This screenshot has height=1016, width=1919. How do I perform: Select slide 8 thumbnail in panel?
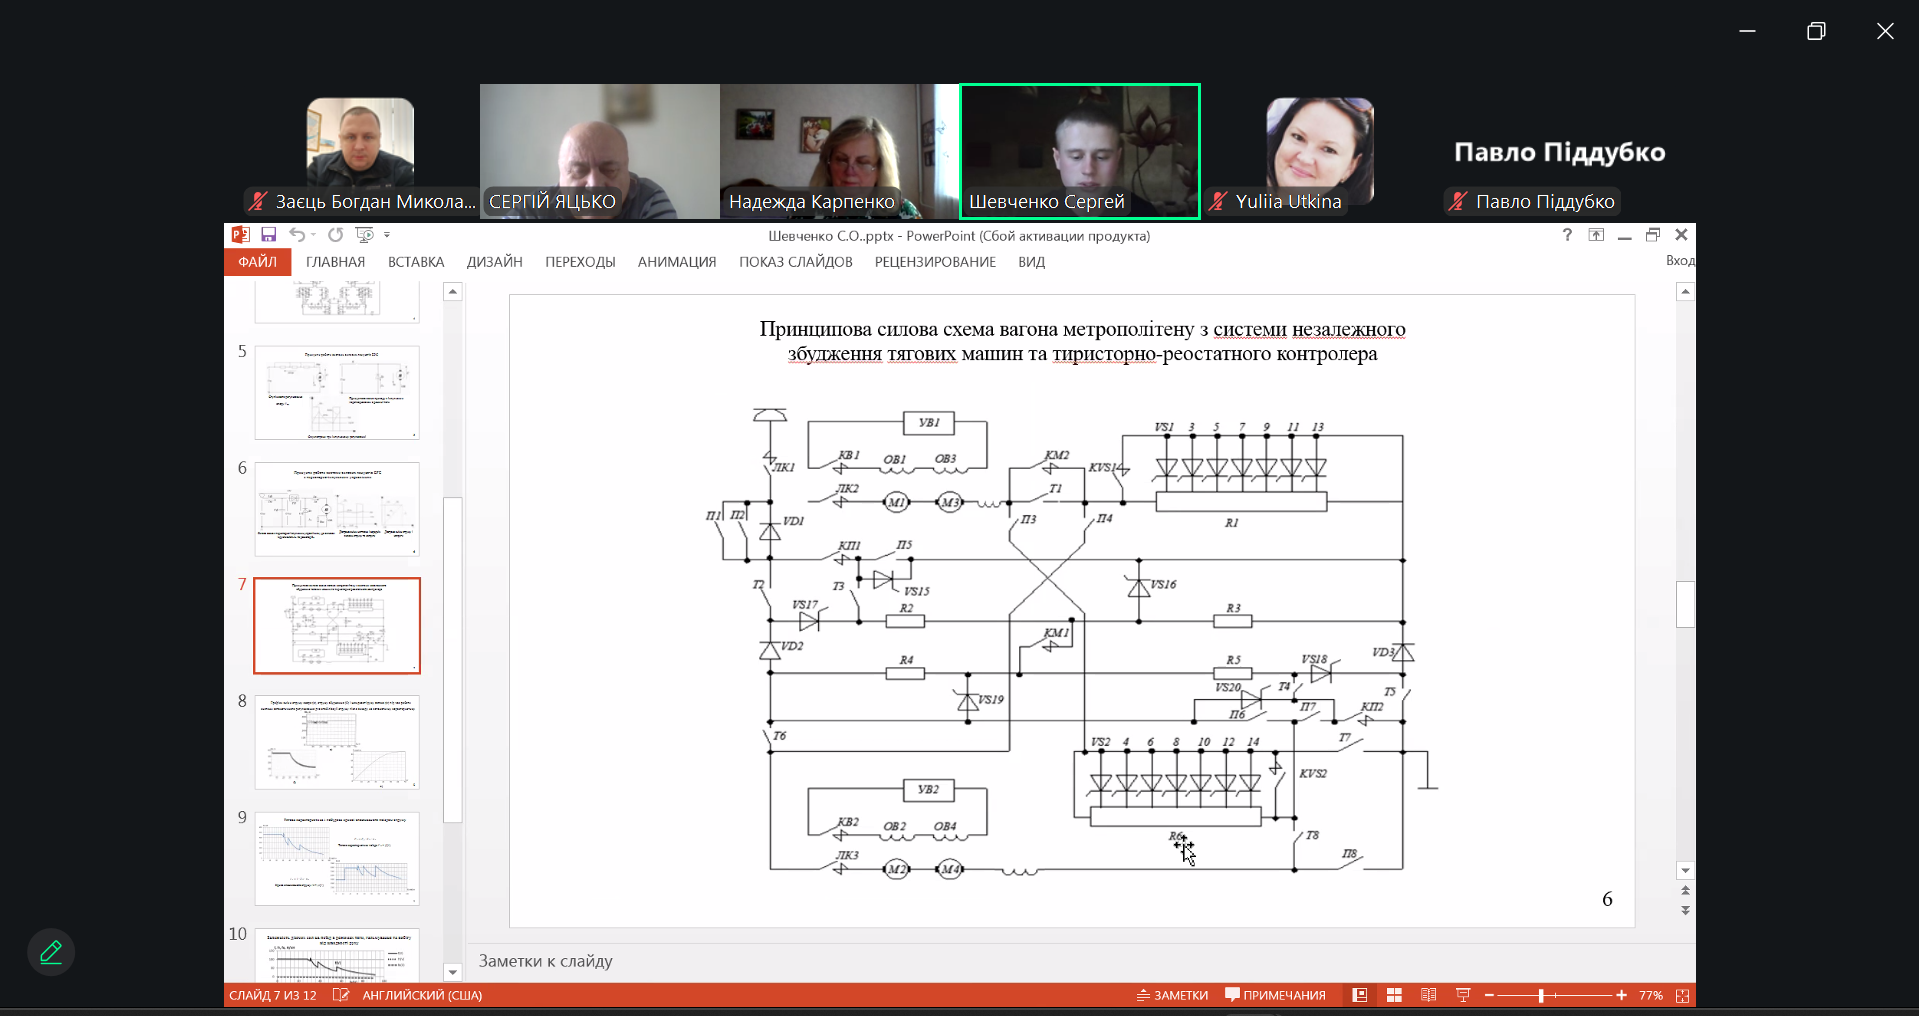pos(337,742)
